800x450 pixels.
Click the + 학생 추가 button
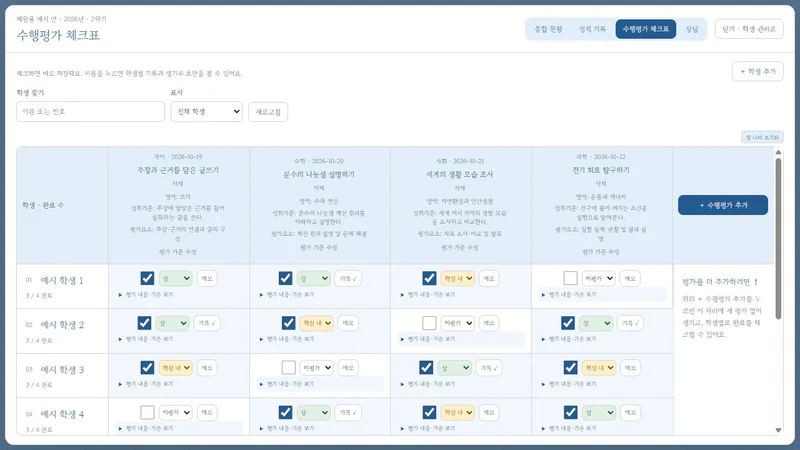point(758,71)
